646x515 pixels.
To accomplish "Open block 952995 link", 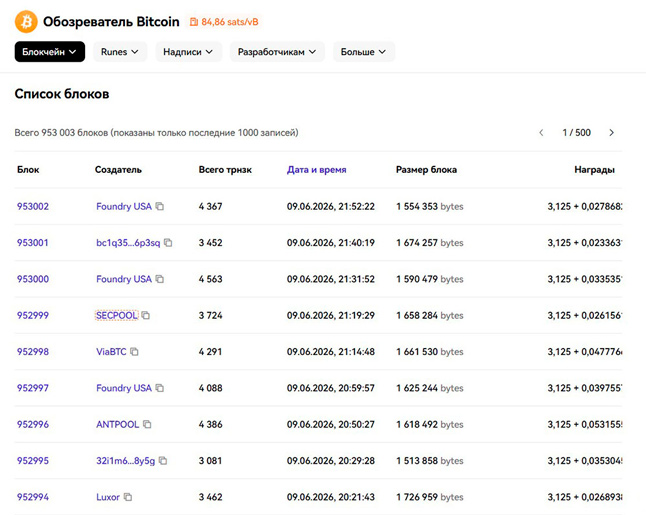I will click(33, 460).
